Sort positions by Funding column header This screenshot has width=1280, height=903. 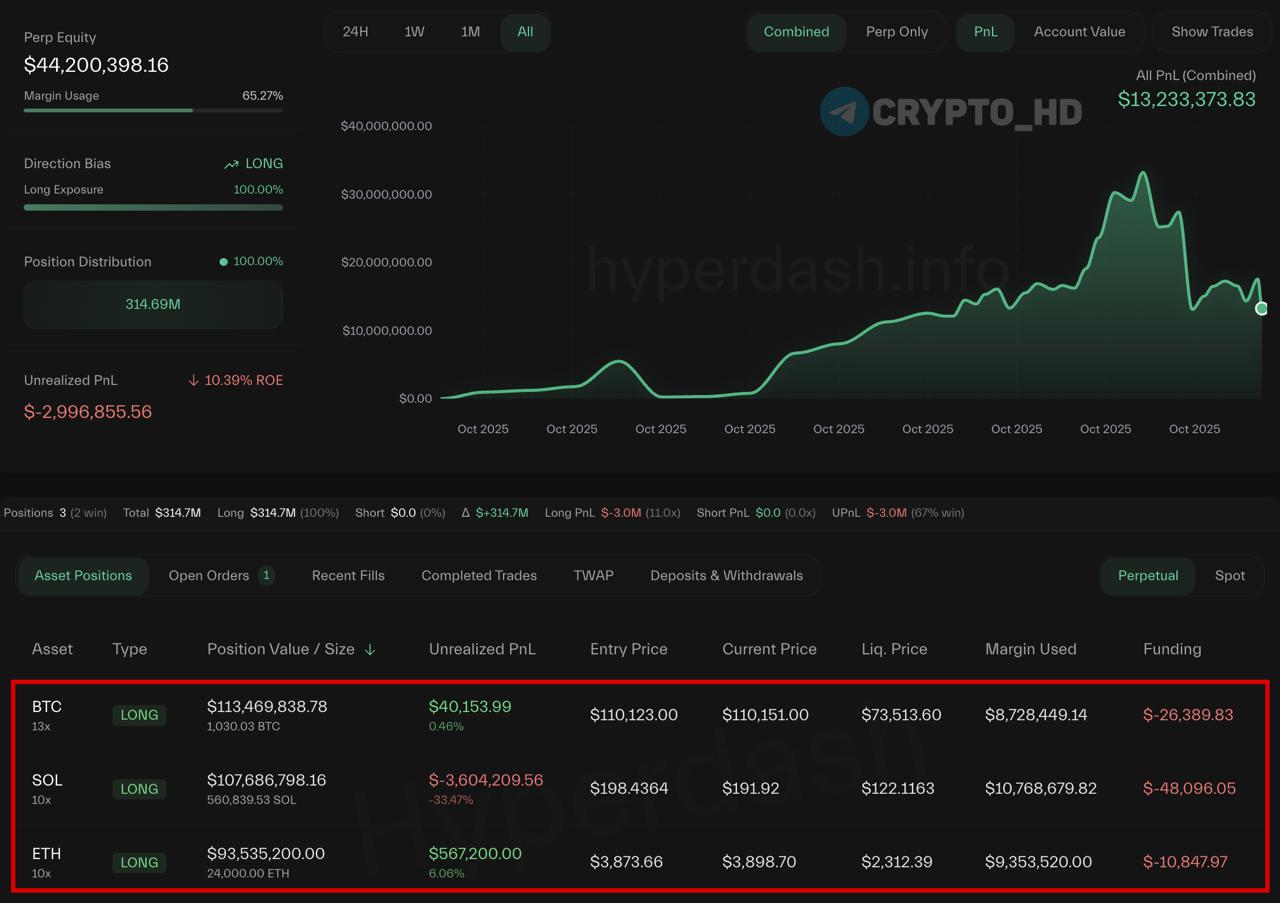click(x=1171, y=649)
